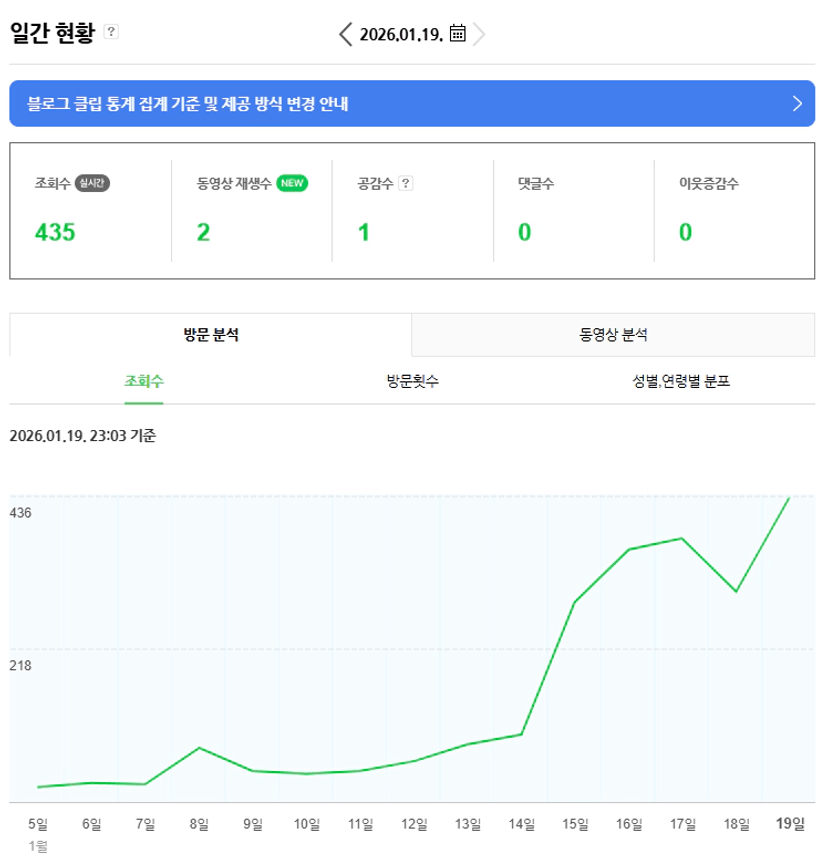Switch to the 동영상 분석 tab
Image resolution: width=827 pixels, height=864 pixels.
[x=613, y=335]
